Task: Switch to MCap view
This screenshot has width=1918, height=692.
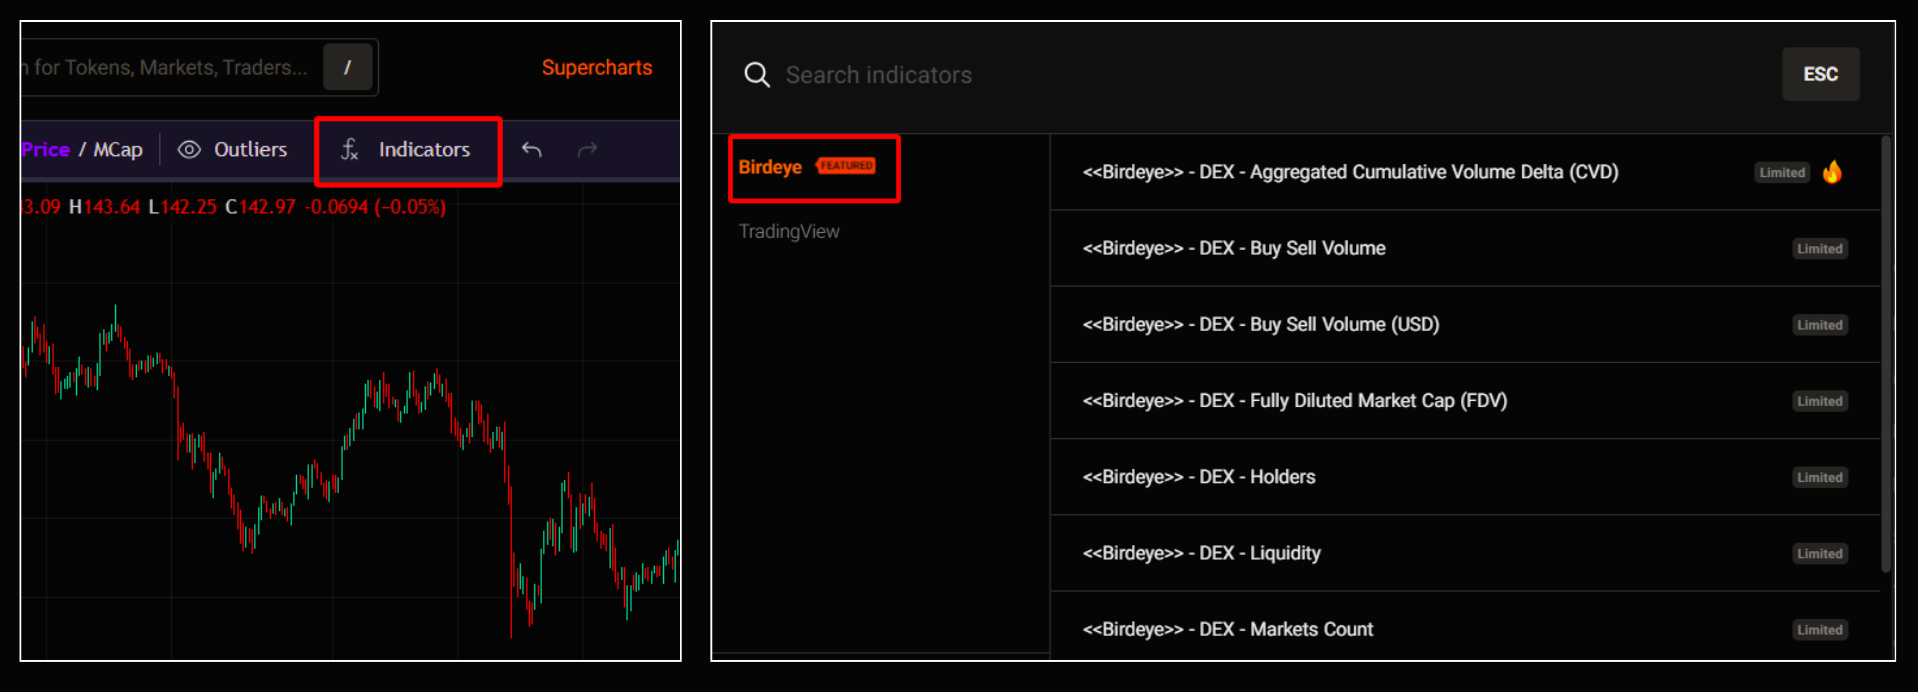Action: click(118, 150)
